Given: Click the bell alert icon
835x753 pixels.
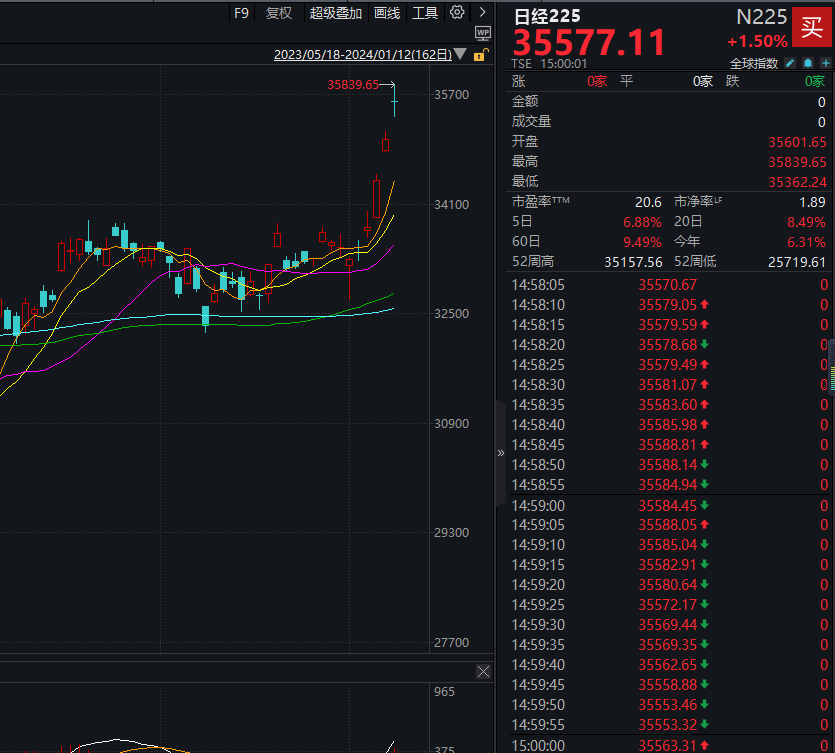Looking at the screenshot, I should point(806,63).
